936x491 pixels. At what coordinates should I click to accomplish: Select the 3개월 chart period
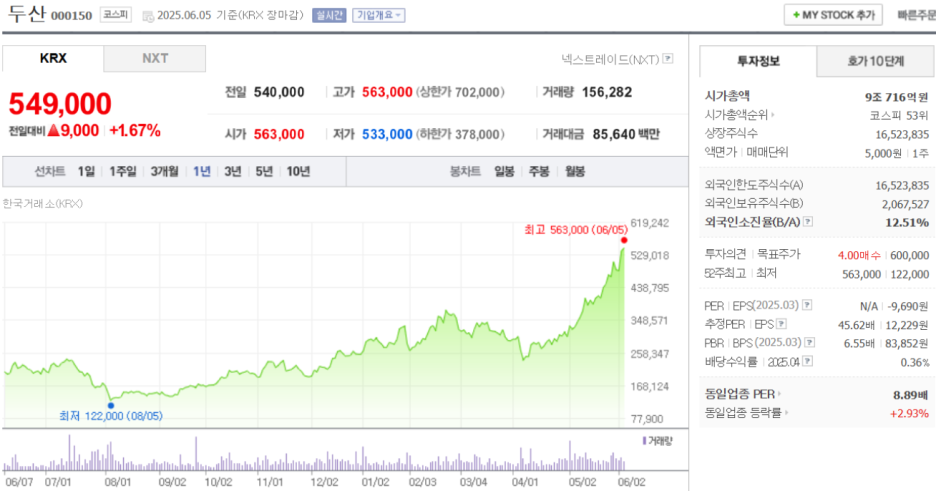pos(164,172)
